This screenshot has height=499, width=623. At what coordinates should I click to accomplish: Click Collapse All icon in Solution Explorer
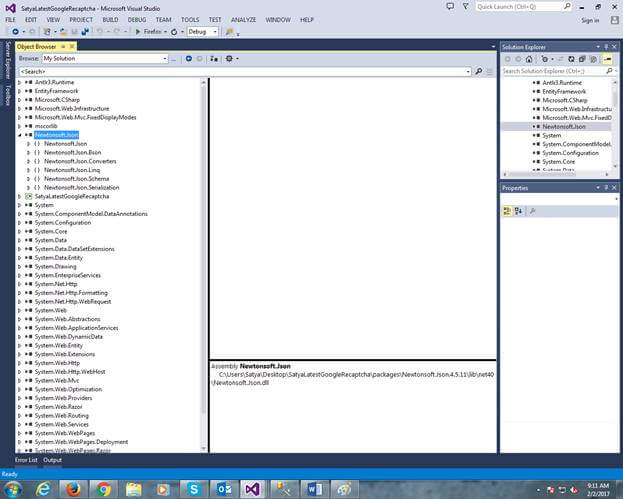point(582,59)
